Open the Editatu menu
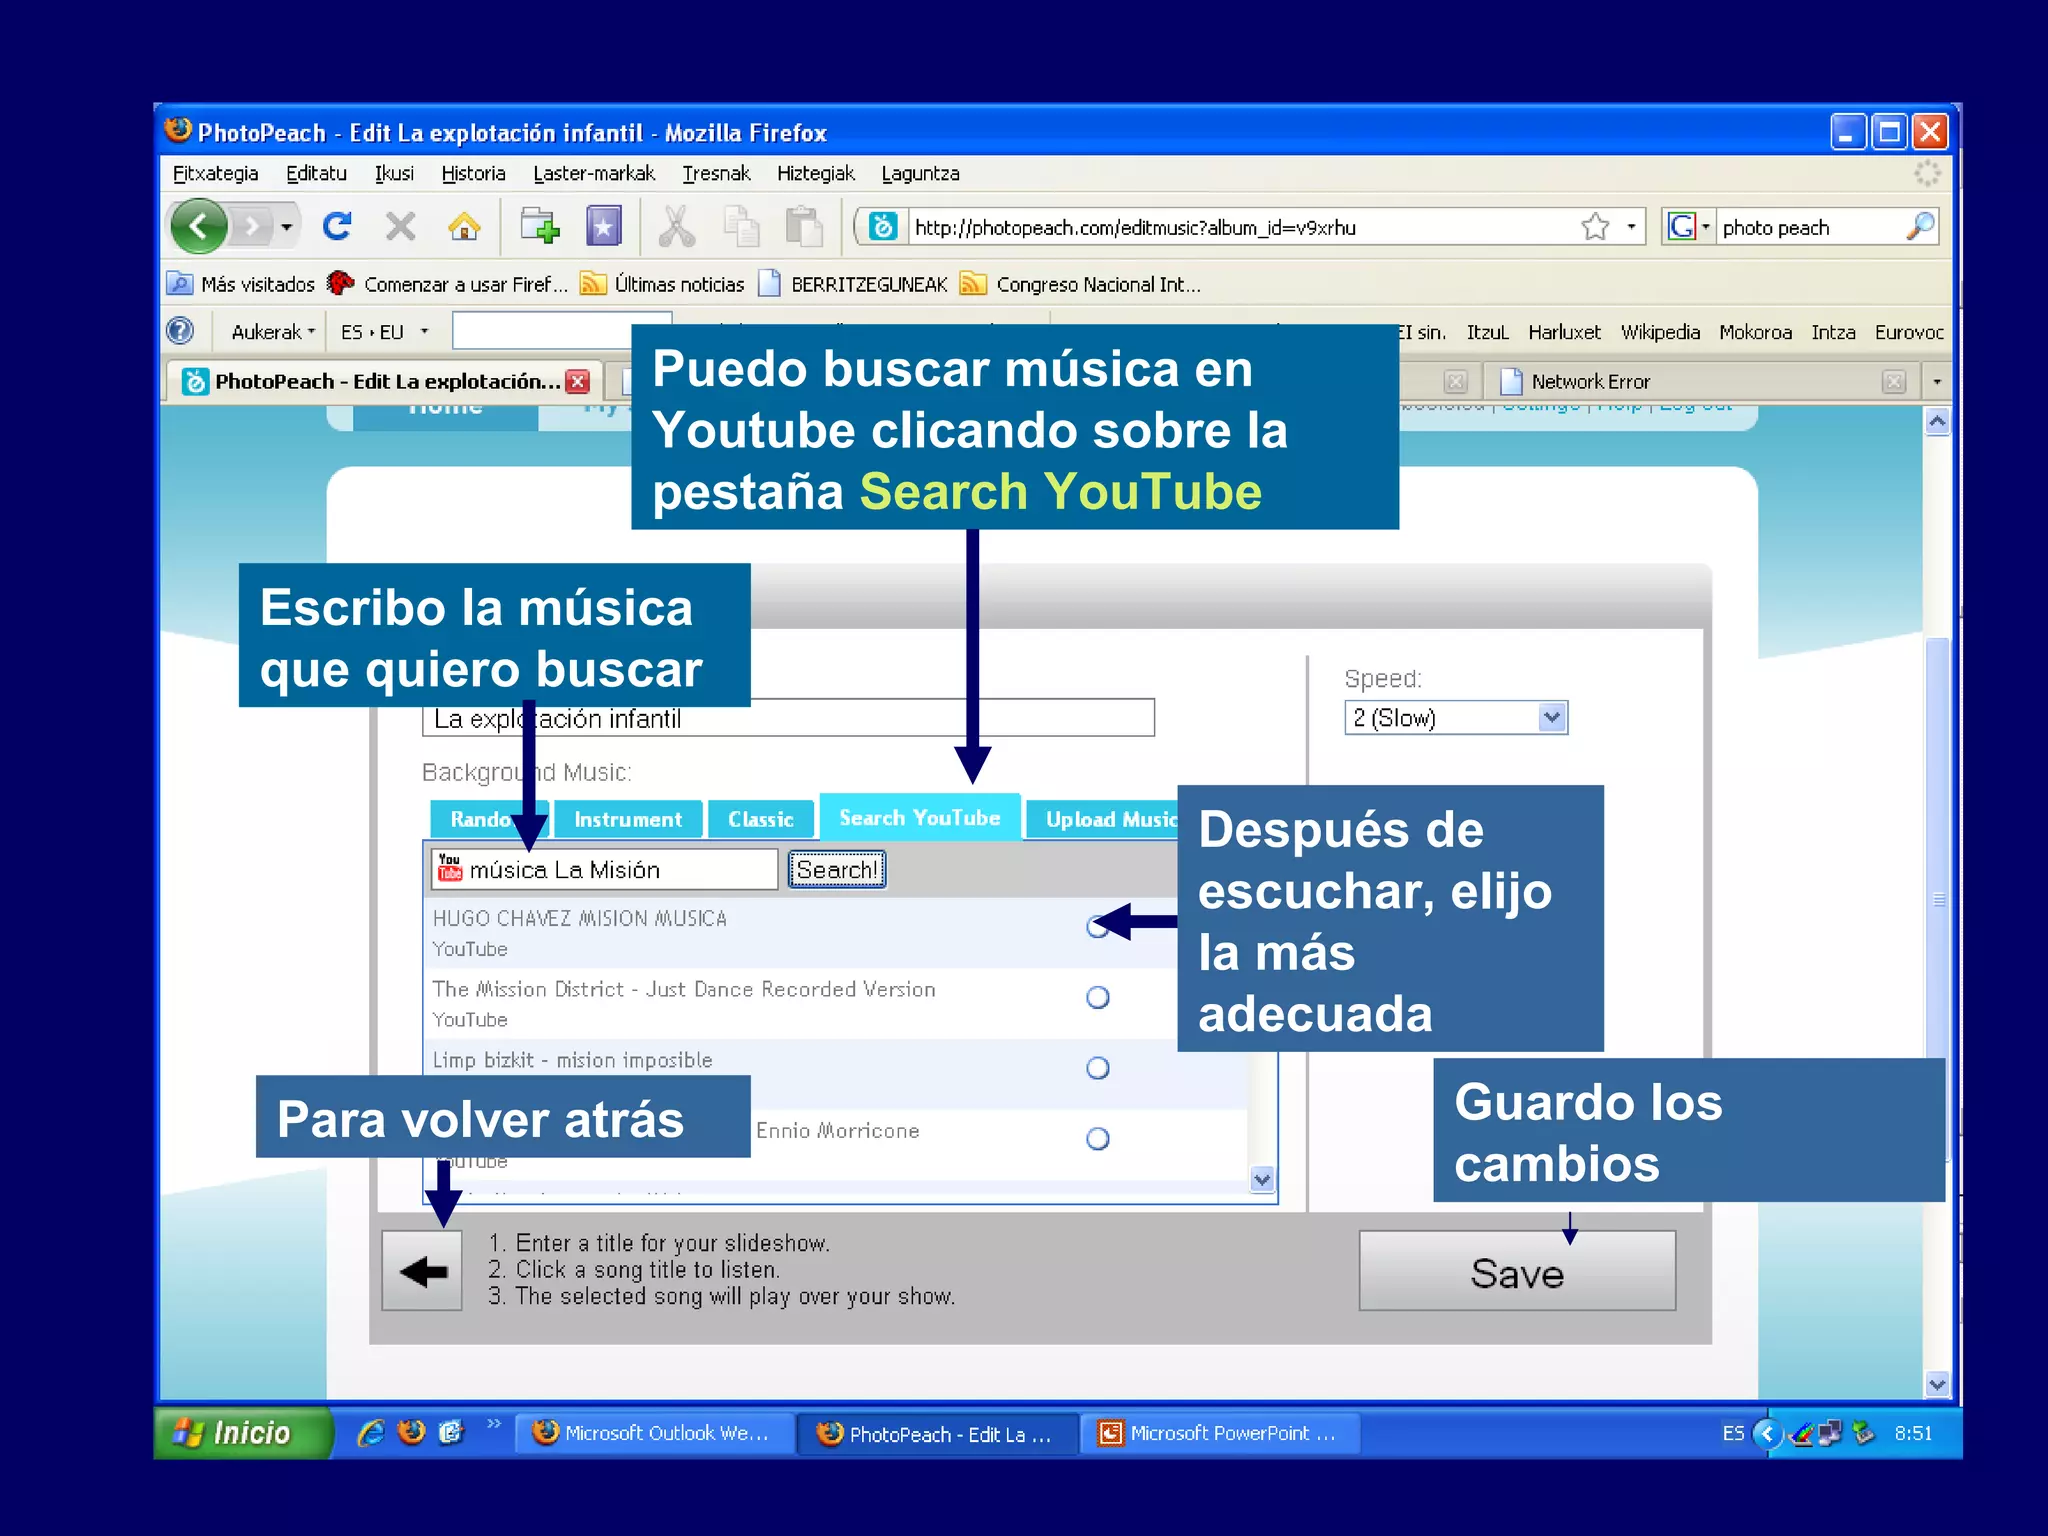The height and width of the screenshot is (1536, 2048). point(316,173)
